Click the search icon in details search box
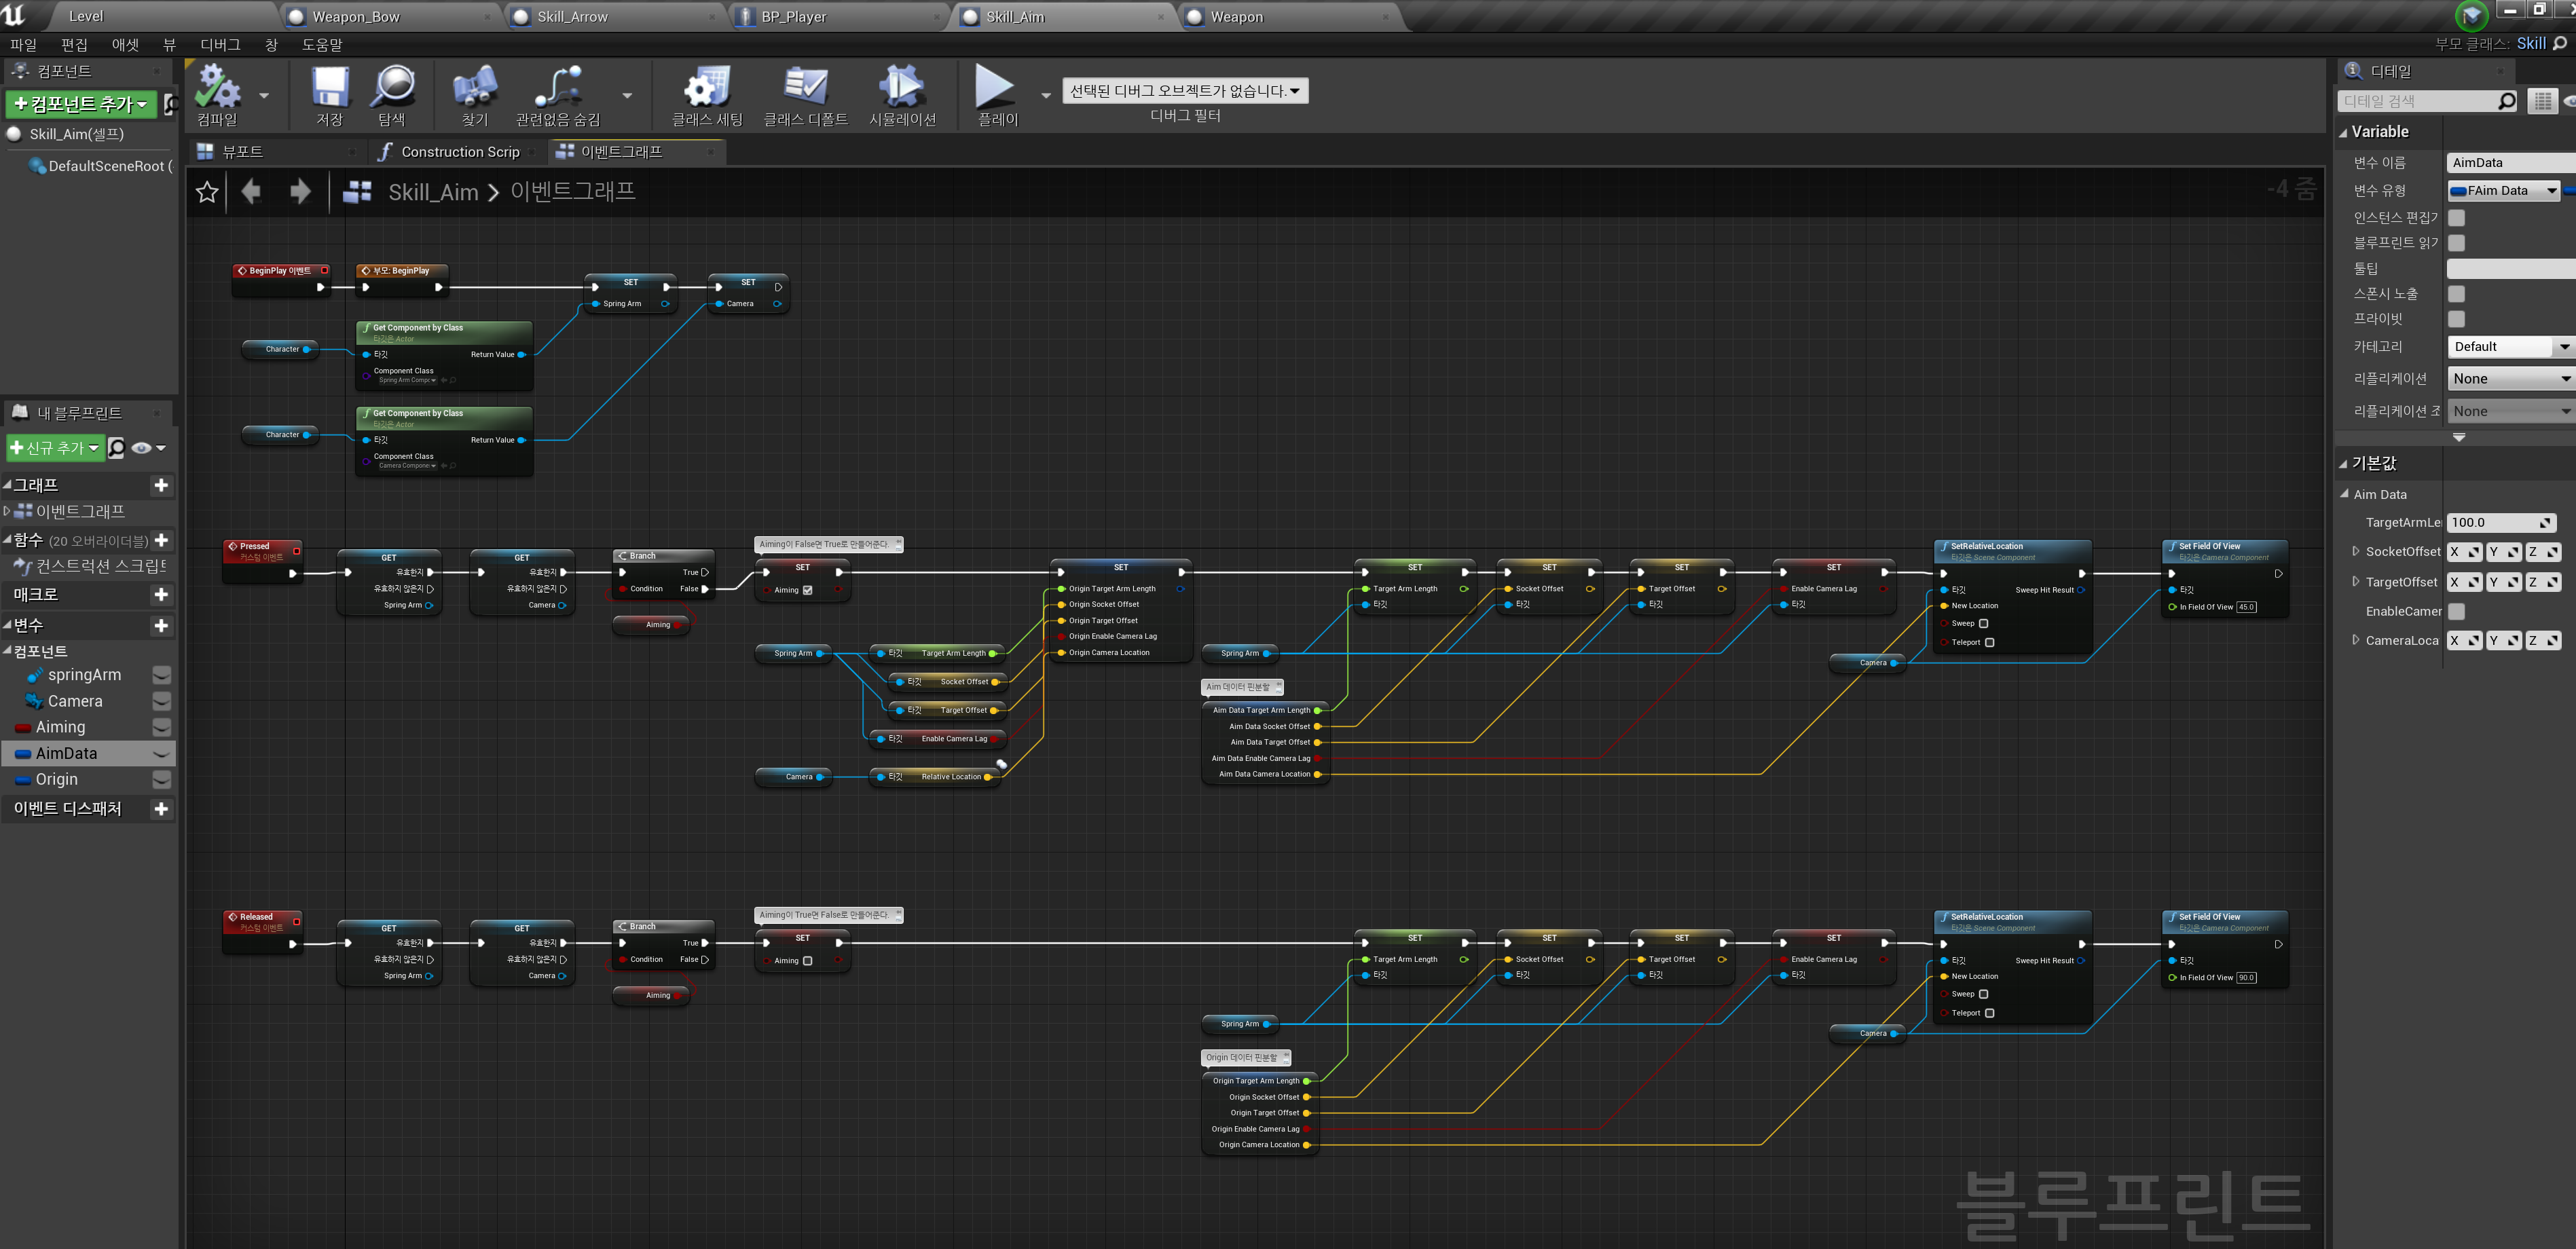Image resolution: width=2576 pixels, height=1249 pixels. pos(2506,101)
